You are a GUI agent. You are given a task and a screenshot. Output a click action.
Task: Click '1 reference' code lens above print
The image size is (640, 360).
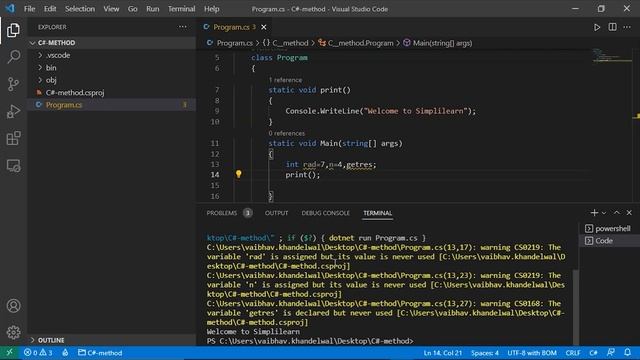(285, 80)
